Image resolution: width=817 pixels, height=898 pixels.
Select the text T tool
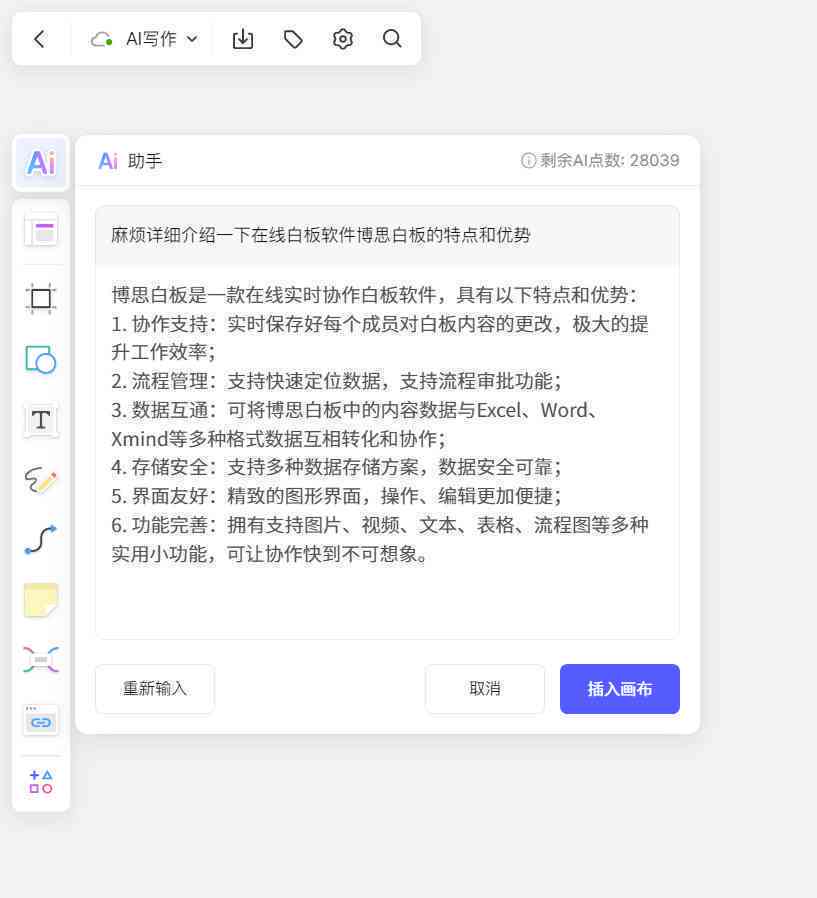tap(41, 420)
